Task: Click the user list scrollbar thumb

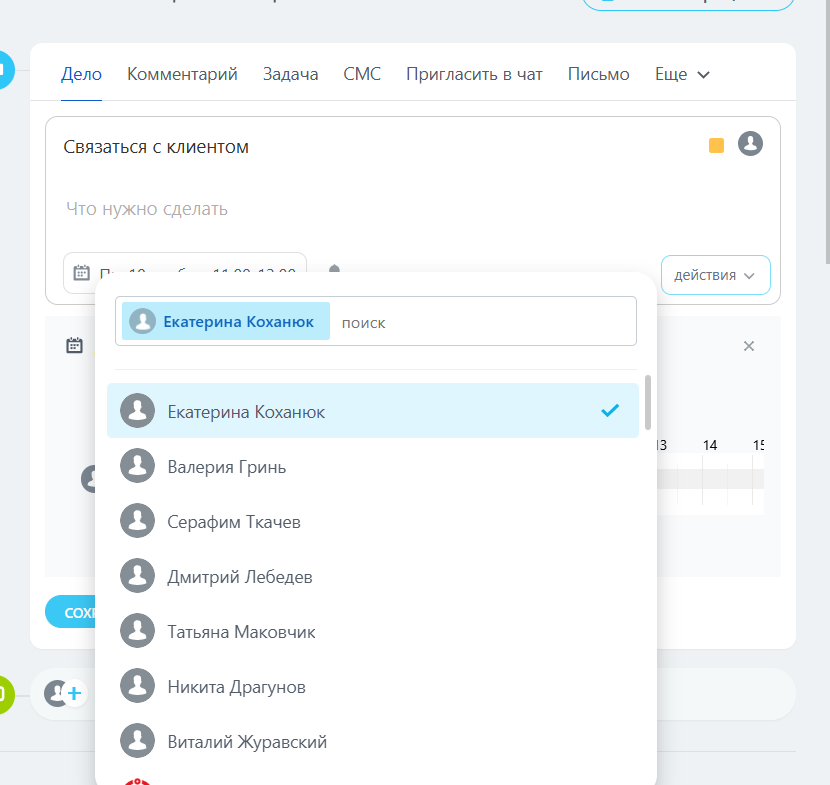Action: [648, 402]
